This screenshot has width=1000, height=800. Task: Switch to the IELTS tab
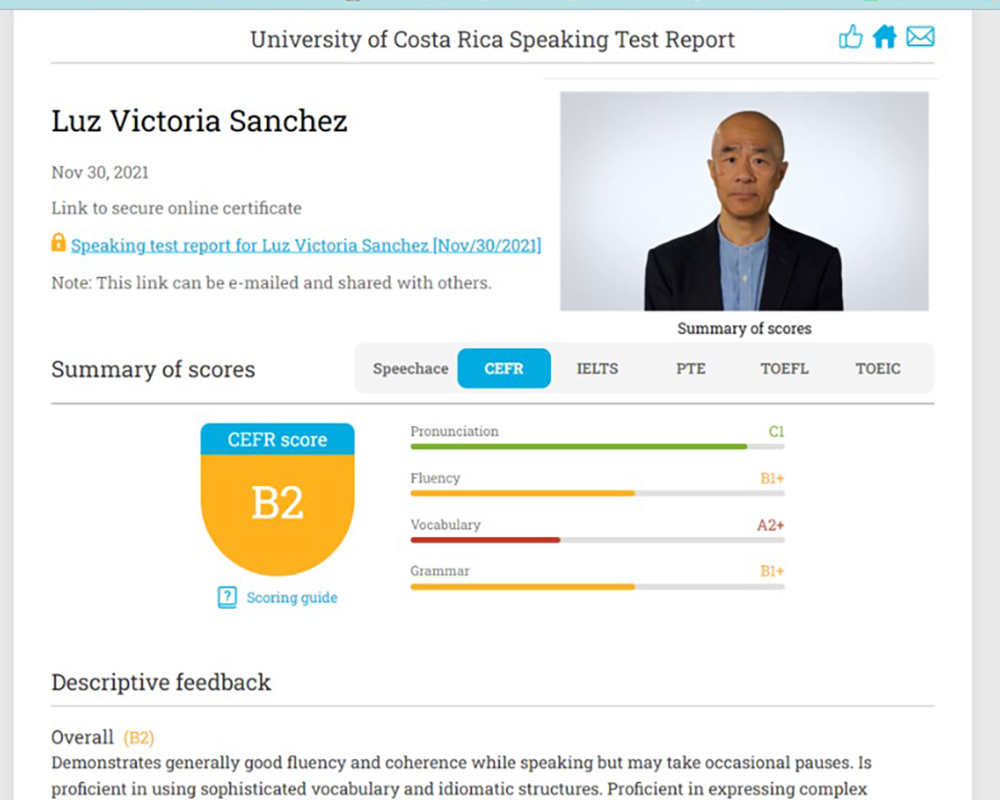(598, 369)
